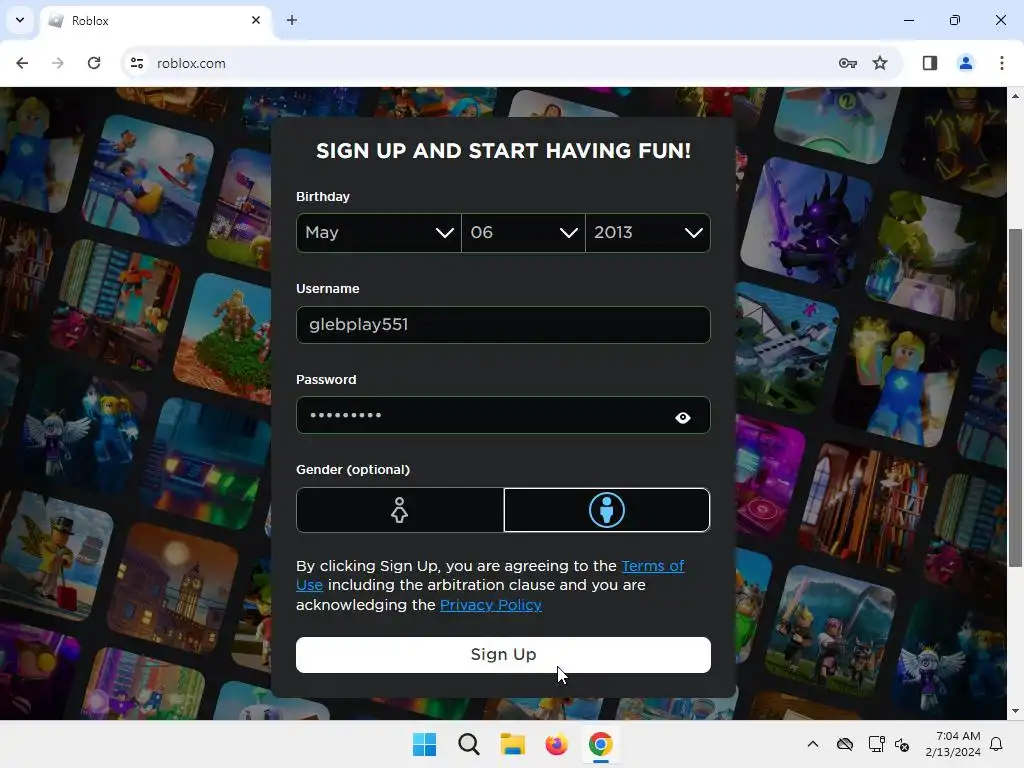Click the display/network tray icon
This screenshot has width=1024, height=768.
click(x=876, y=744)
